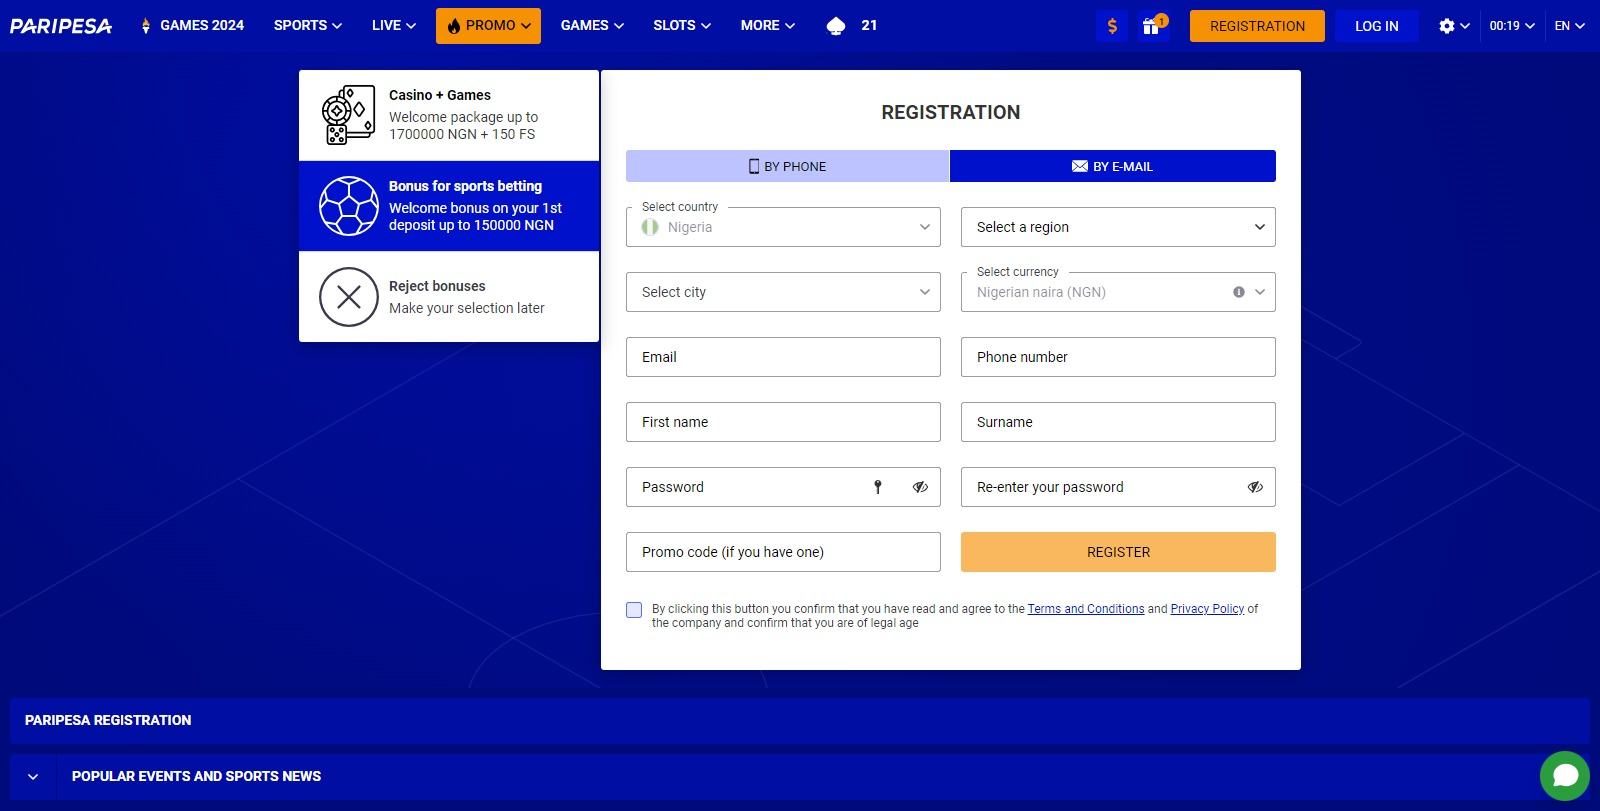
Task: Expand the More menu
Action: 768,26
